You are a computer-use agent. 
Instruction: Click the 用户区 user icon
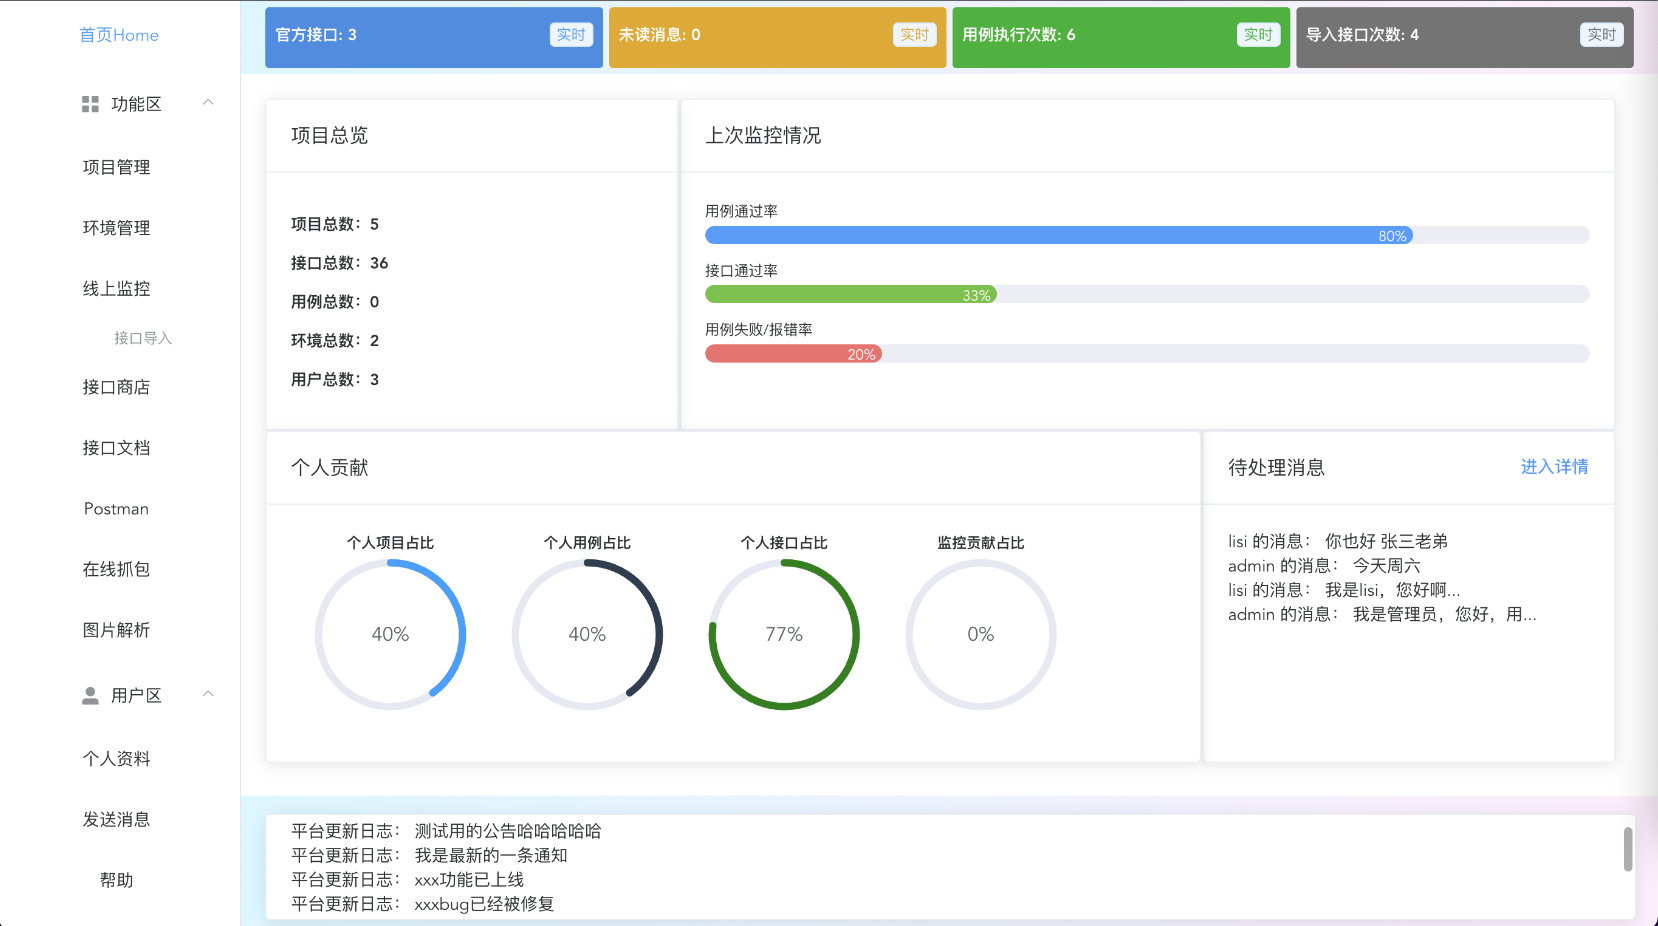point(89,695)
